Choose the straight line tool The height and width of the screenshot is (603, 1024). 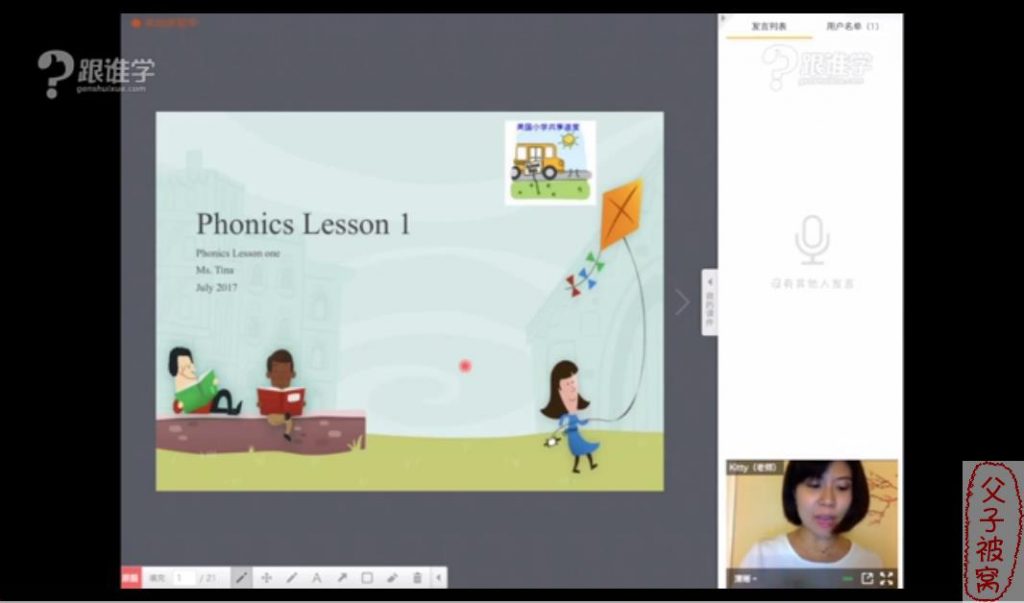[x=292, y=578]
